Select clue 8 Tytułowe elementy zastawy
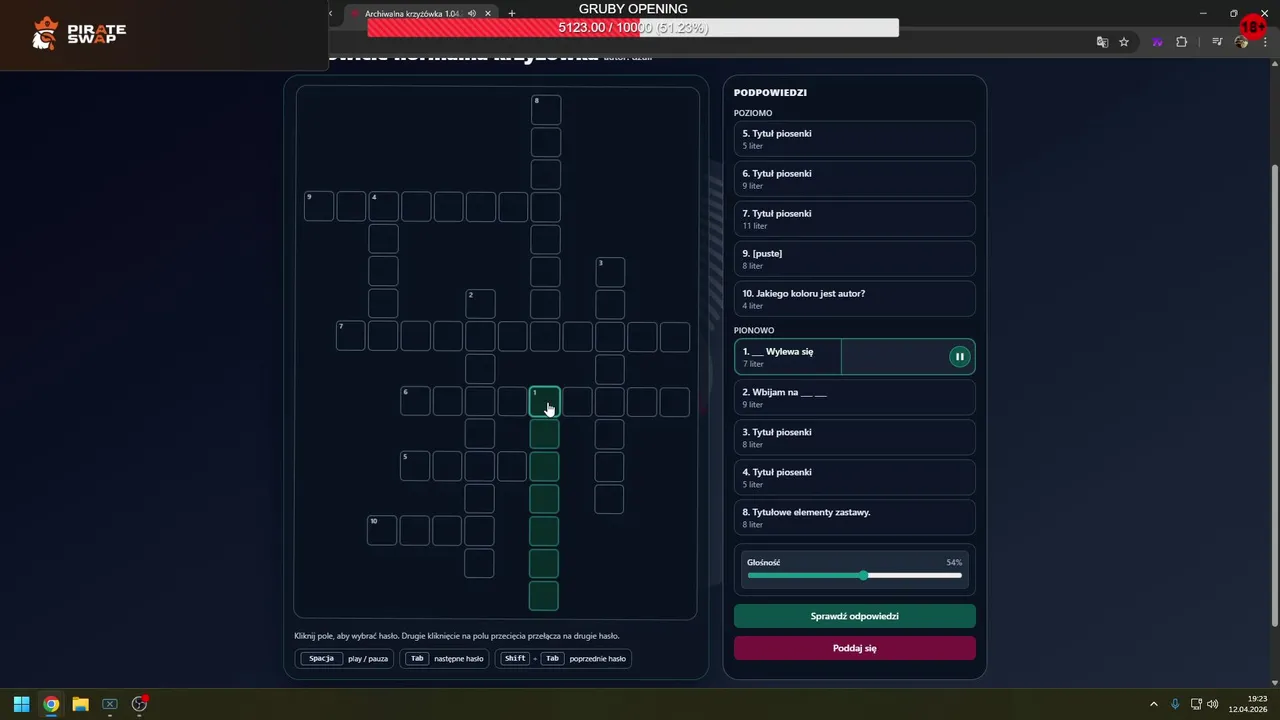Image resolution: width=1280 pixels, height=720 pixels. [x=854, y=517]
